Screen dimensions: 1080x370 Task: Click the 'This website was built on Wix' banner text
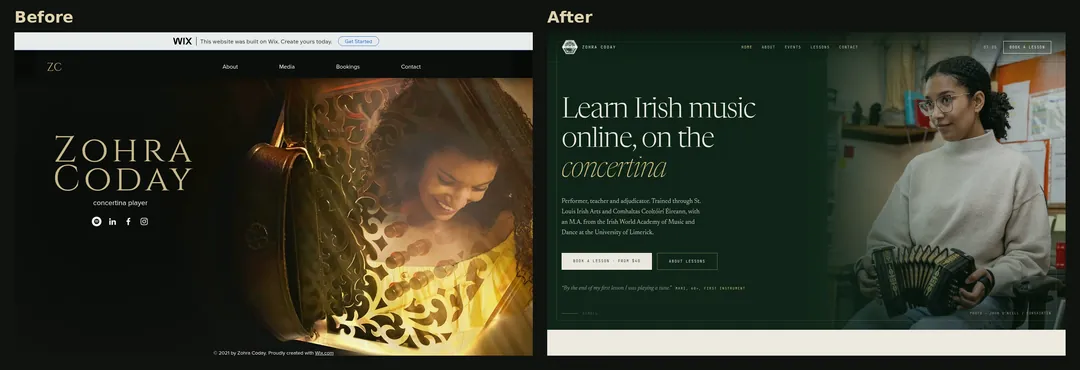point(266,41)
